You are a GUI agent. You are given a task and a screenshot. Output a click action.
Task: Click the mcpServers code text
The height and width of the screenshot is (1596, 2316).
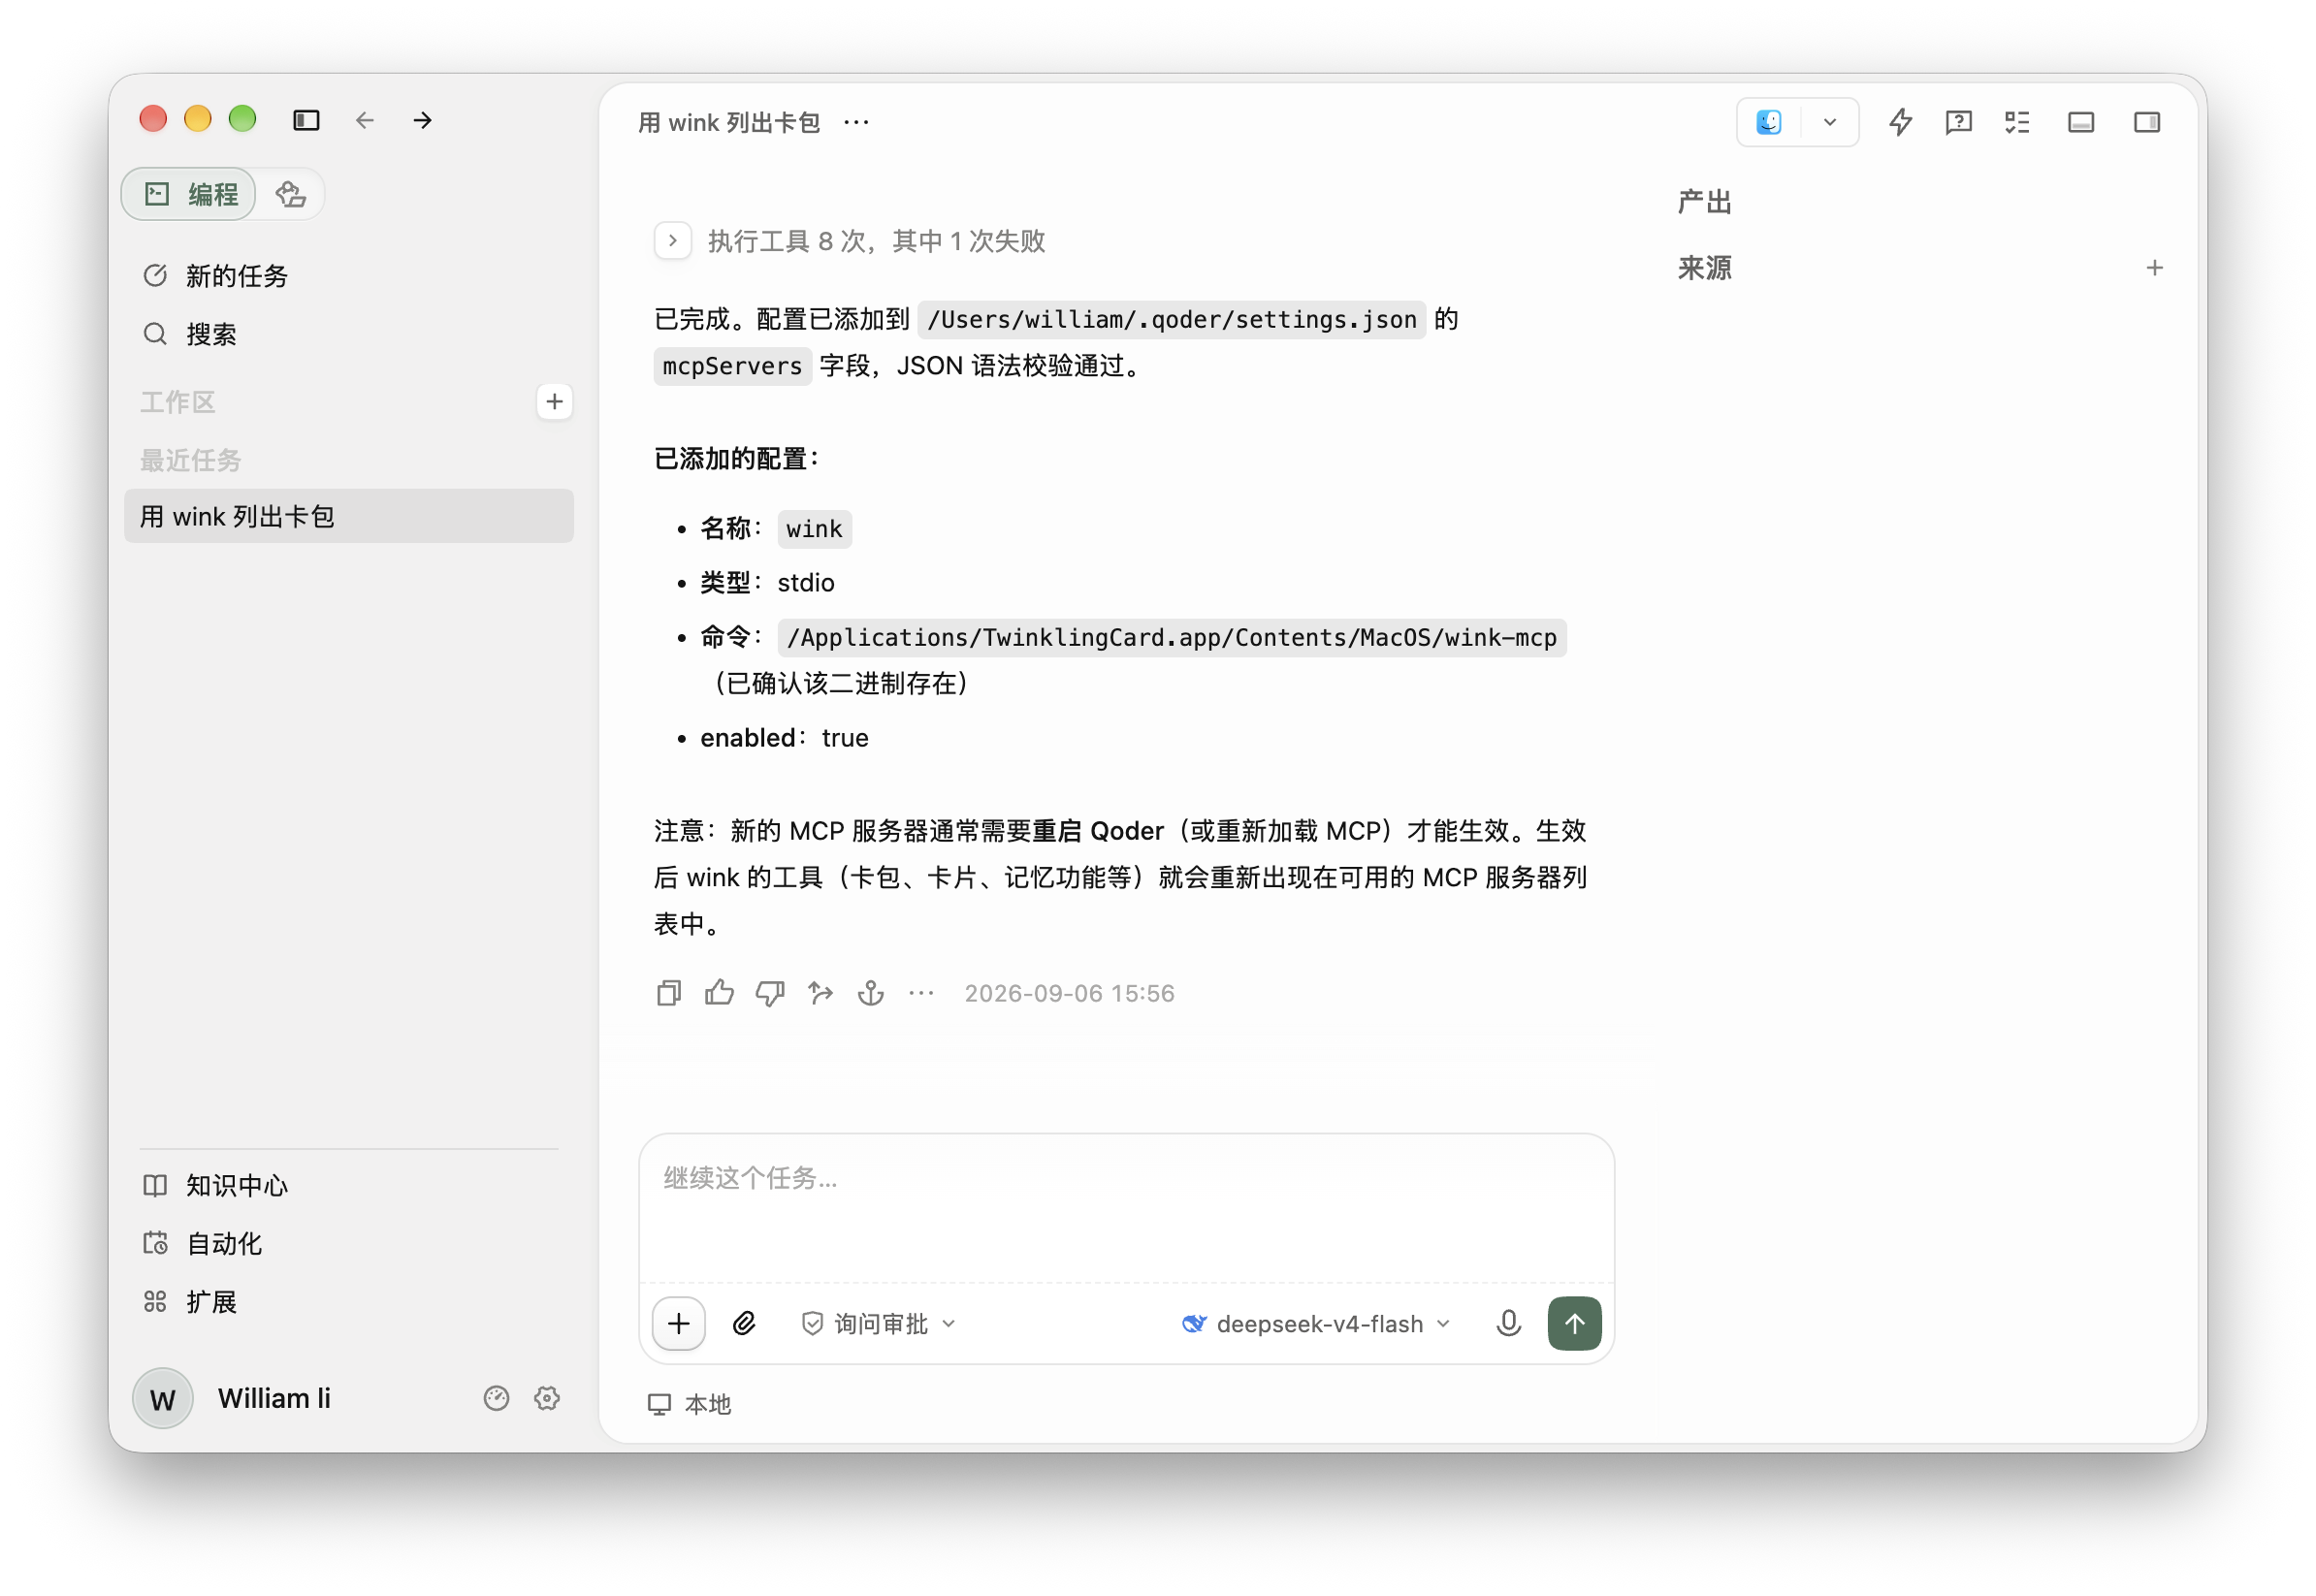[733, 367]
